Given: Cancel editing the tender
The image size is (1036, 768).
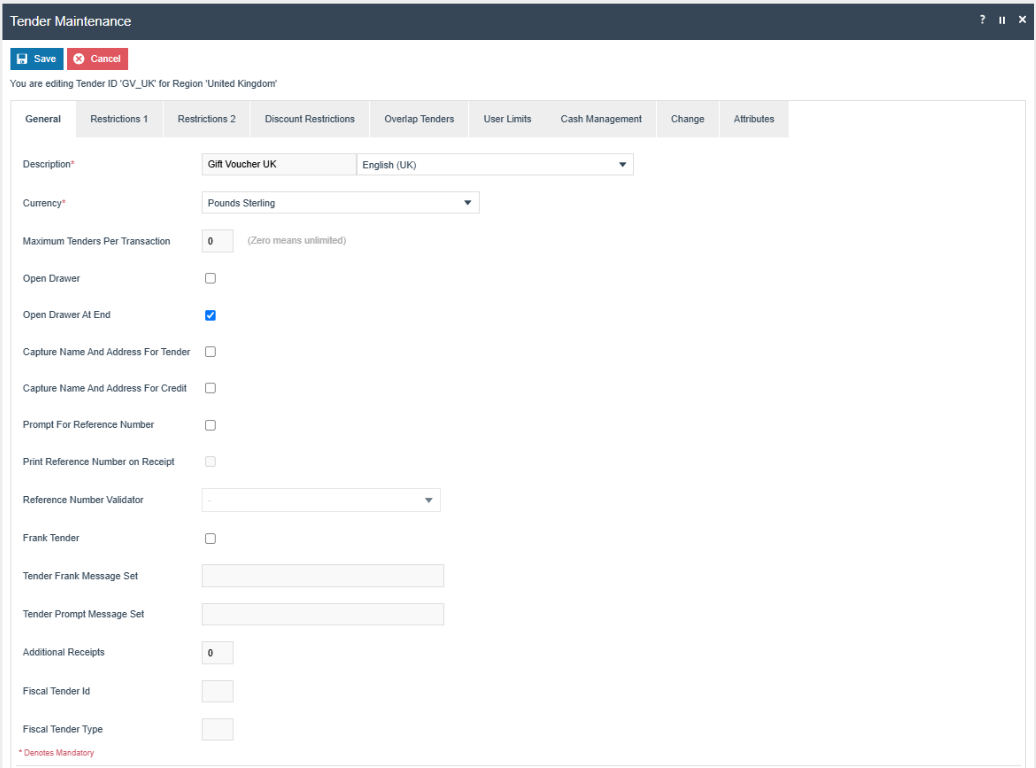Looking at the screenshot, I should coord(97,59).
